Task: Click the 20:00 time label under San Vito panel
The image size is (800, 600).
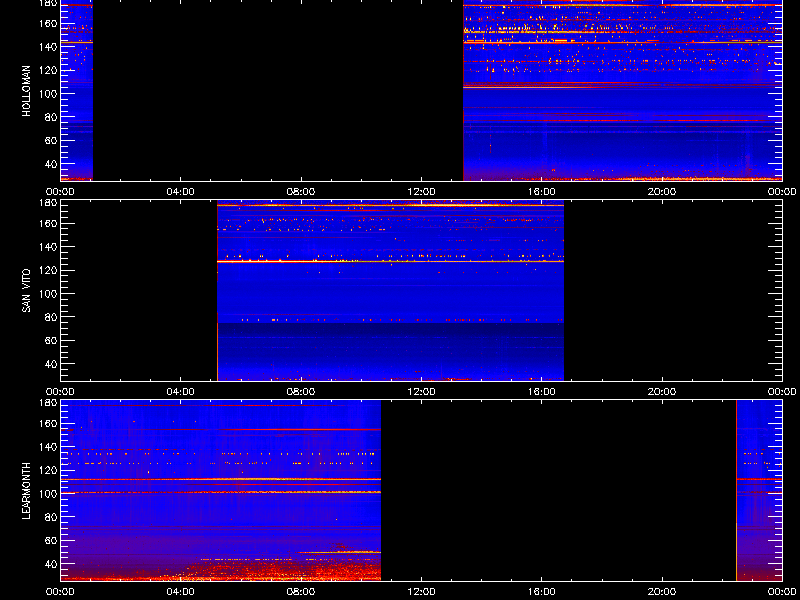Action: (x=662, y=392)
